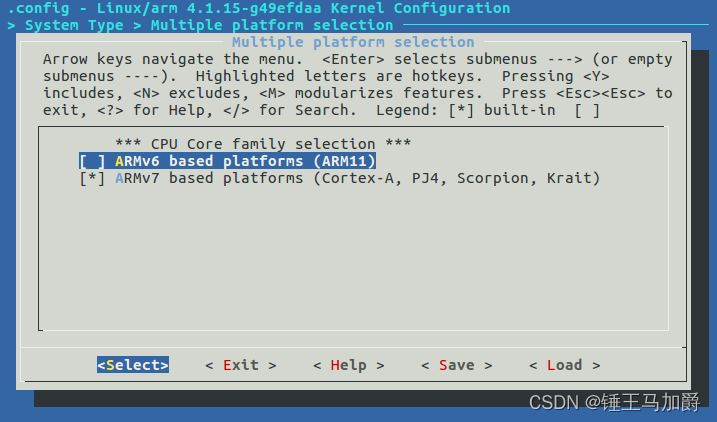Screen dimensions: 717x422
Task: Click the < Save > button
Action: click(456, 365)
